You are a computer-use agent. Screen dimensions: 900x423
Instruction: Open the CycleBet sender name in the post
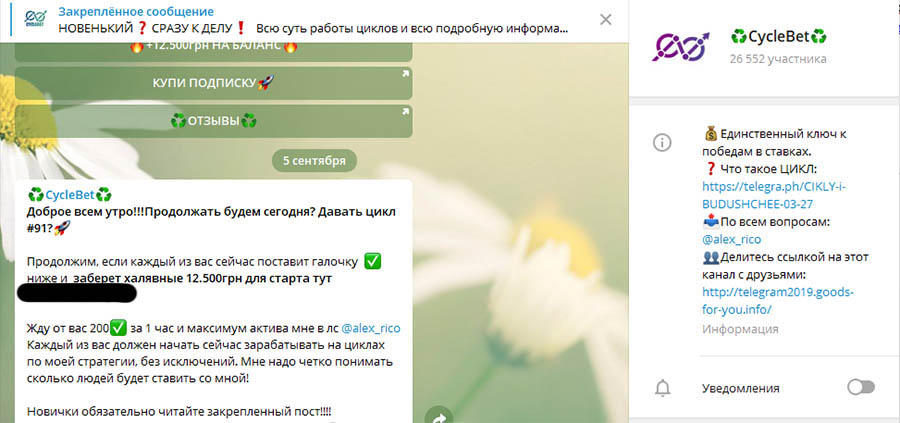[x=69, y=193]
